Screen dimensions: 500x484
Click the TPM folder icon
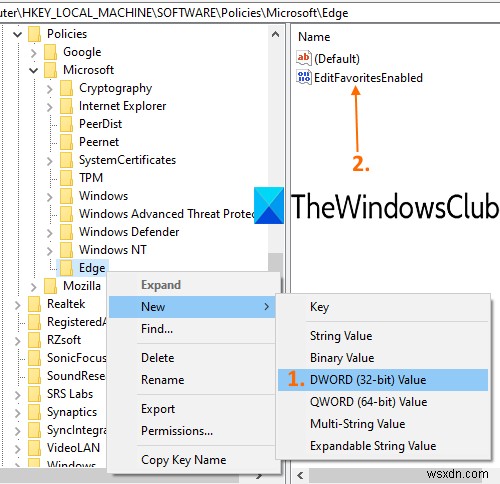coord(66,178)
